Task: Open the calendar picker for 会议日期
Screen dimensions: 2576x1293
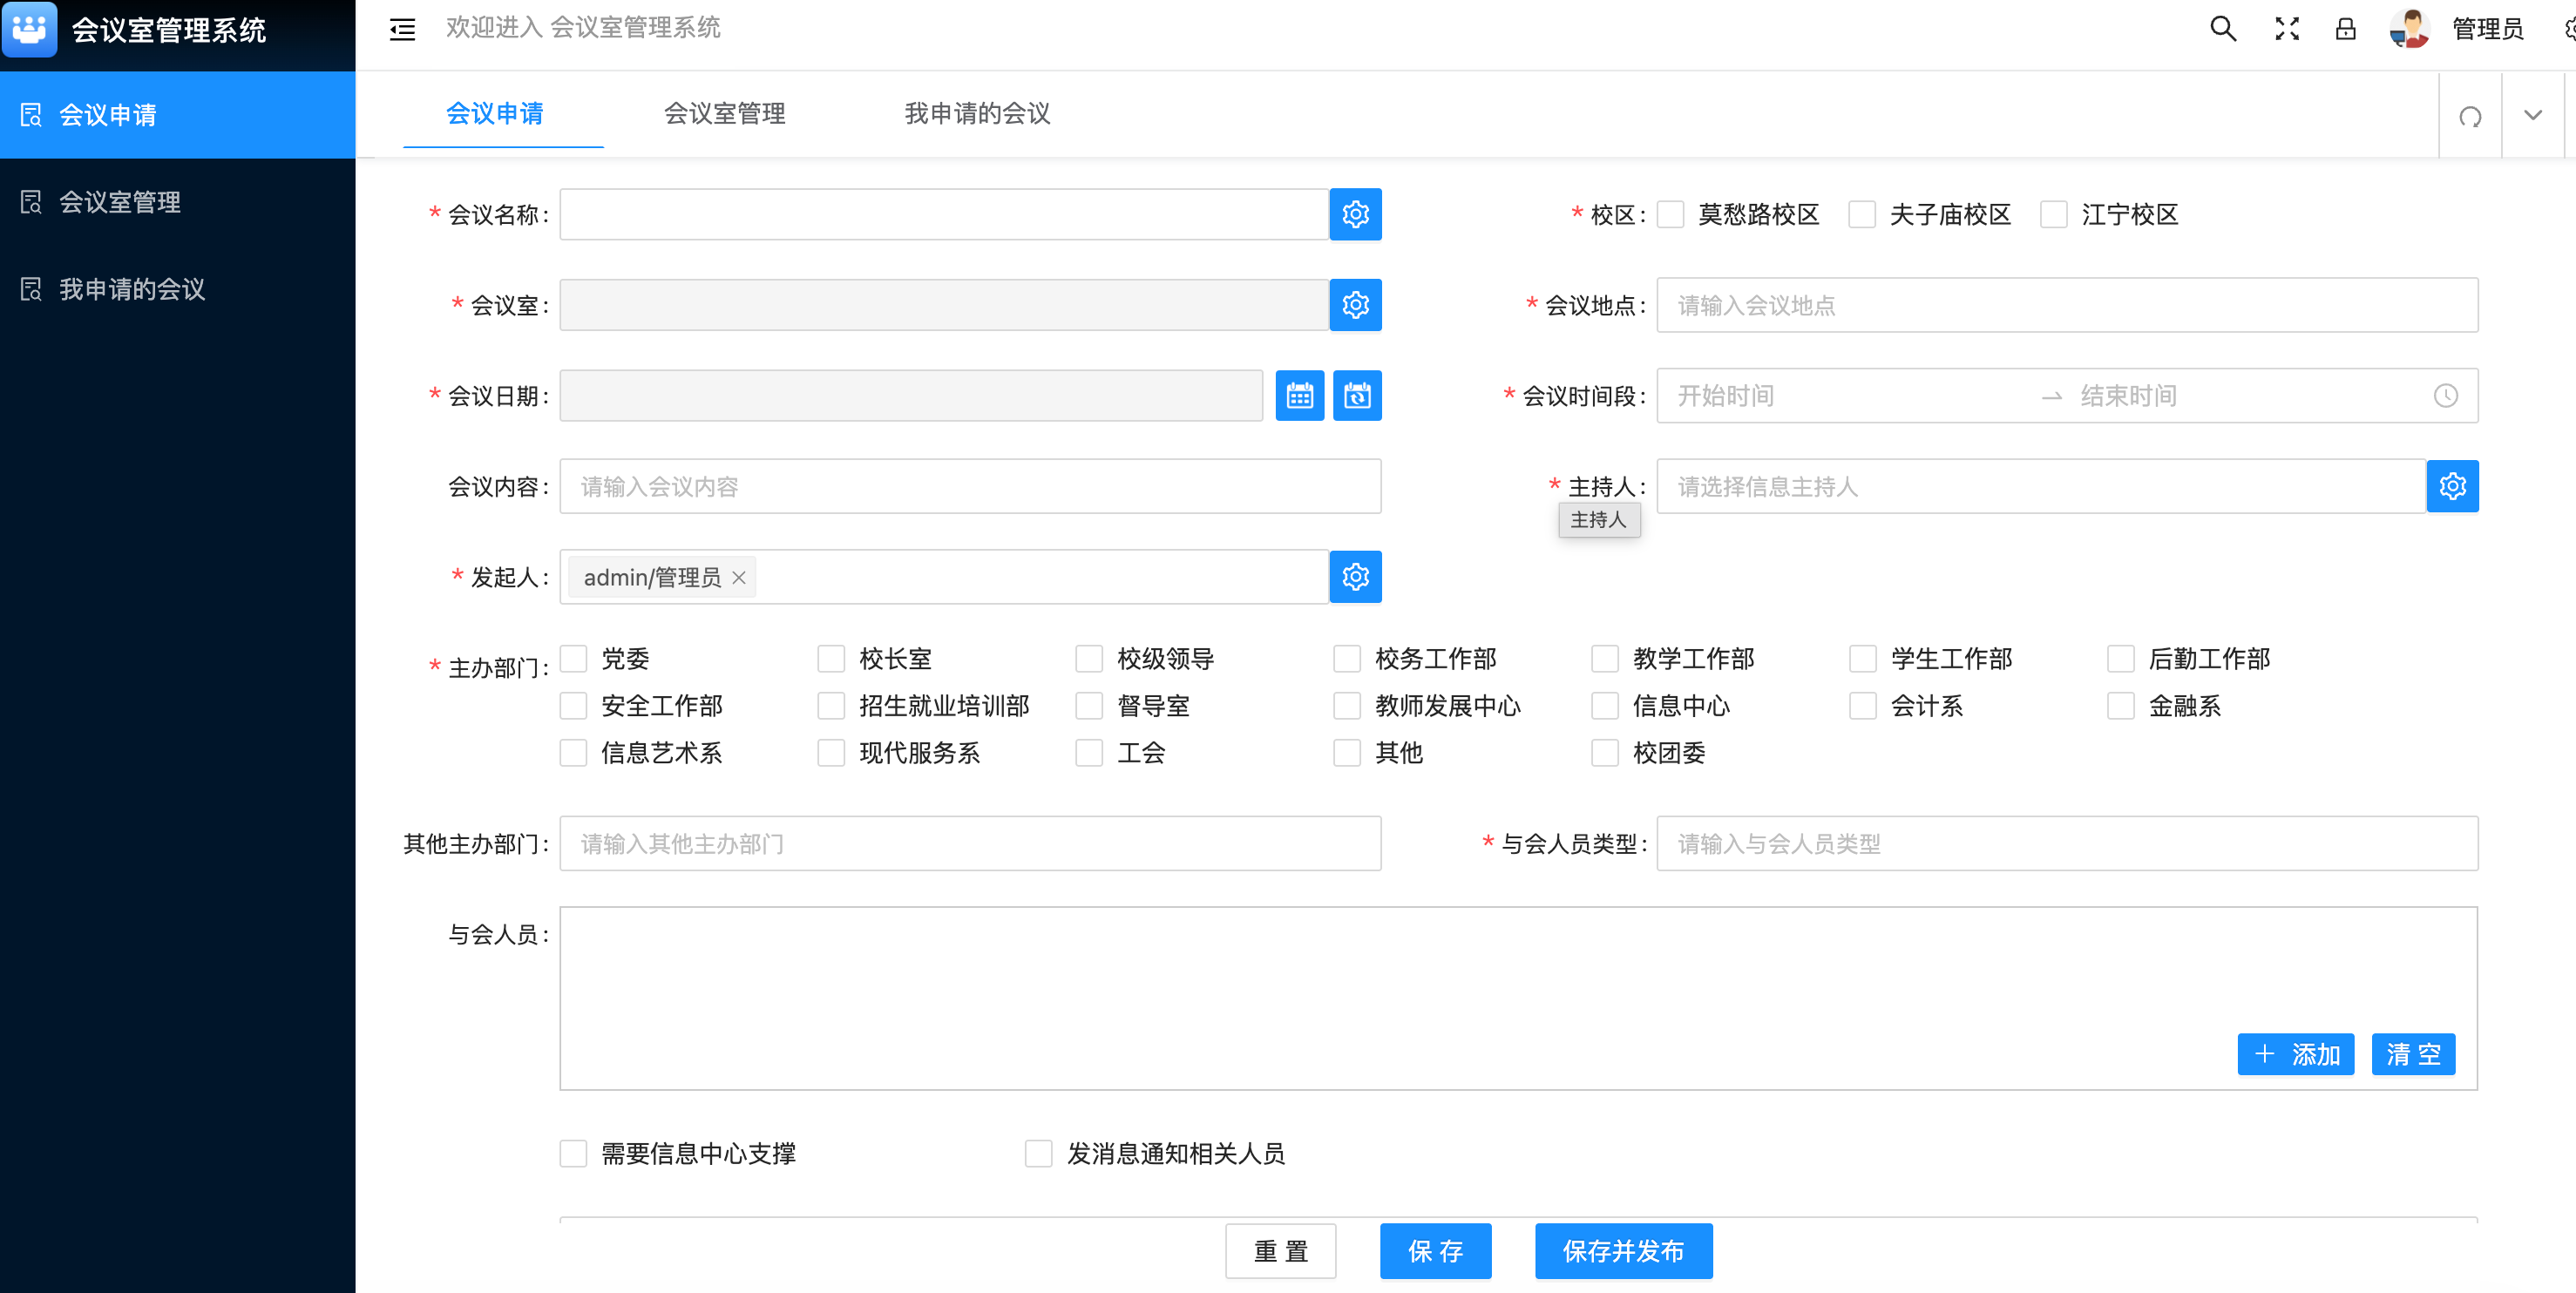Action: [1299, 396]
